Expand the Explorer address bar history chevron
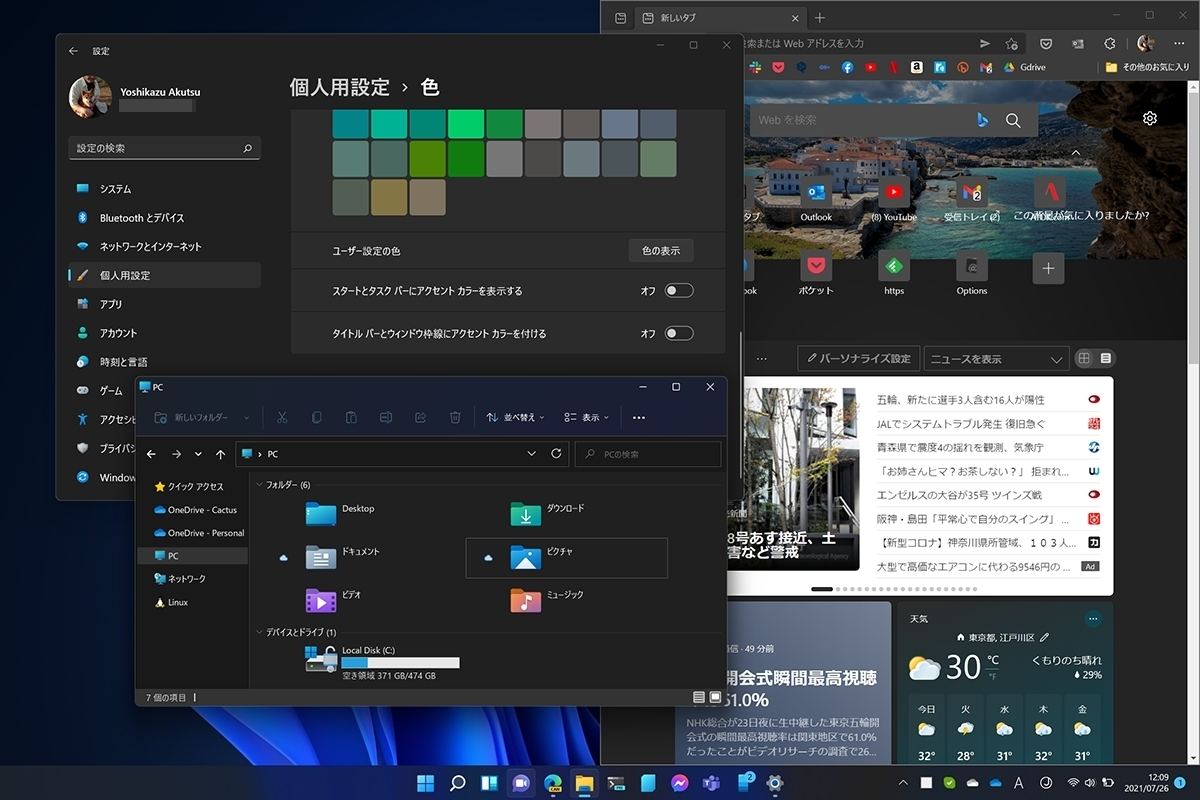The width and height of the screenshot is (1200, 800). pos(531,454)
